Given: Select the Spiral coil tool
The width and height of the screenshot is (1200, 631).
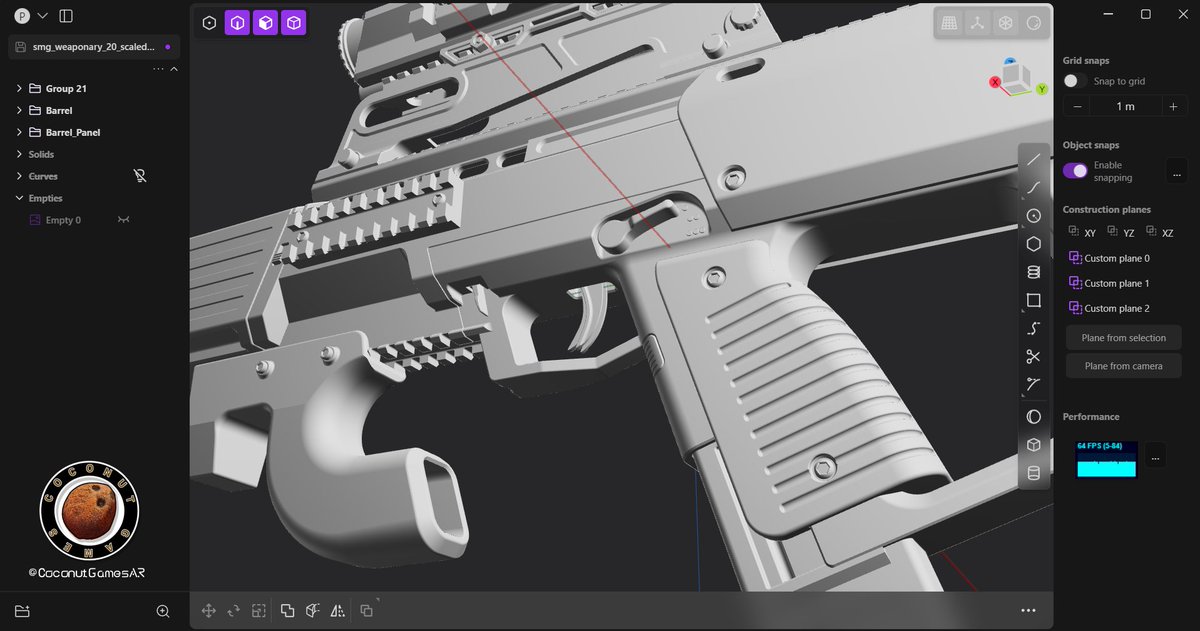Looking at the screenshot, I should (1034, 272).
